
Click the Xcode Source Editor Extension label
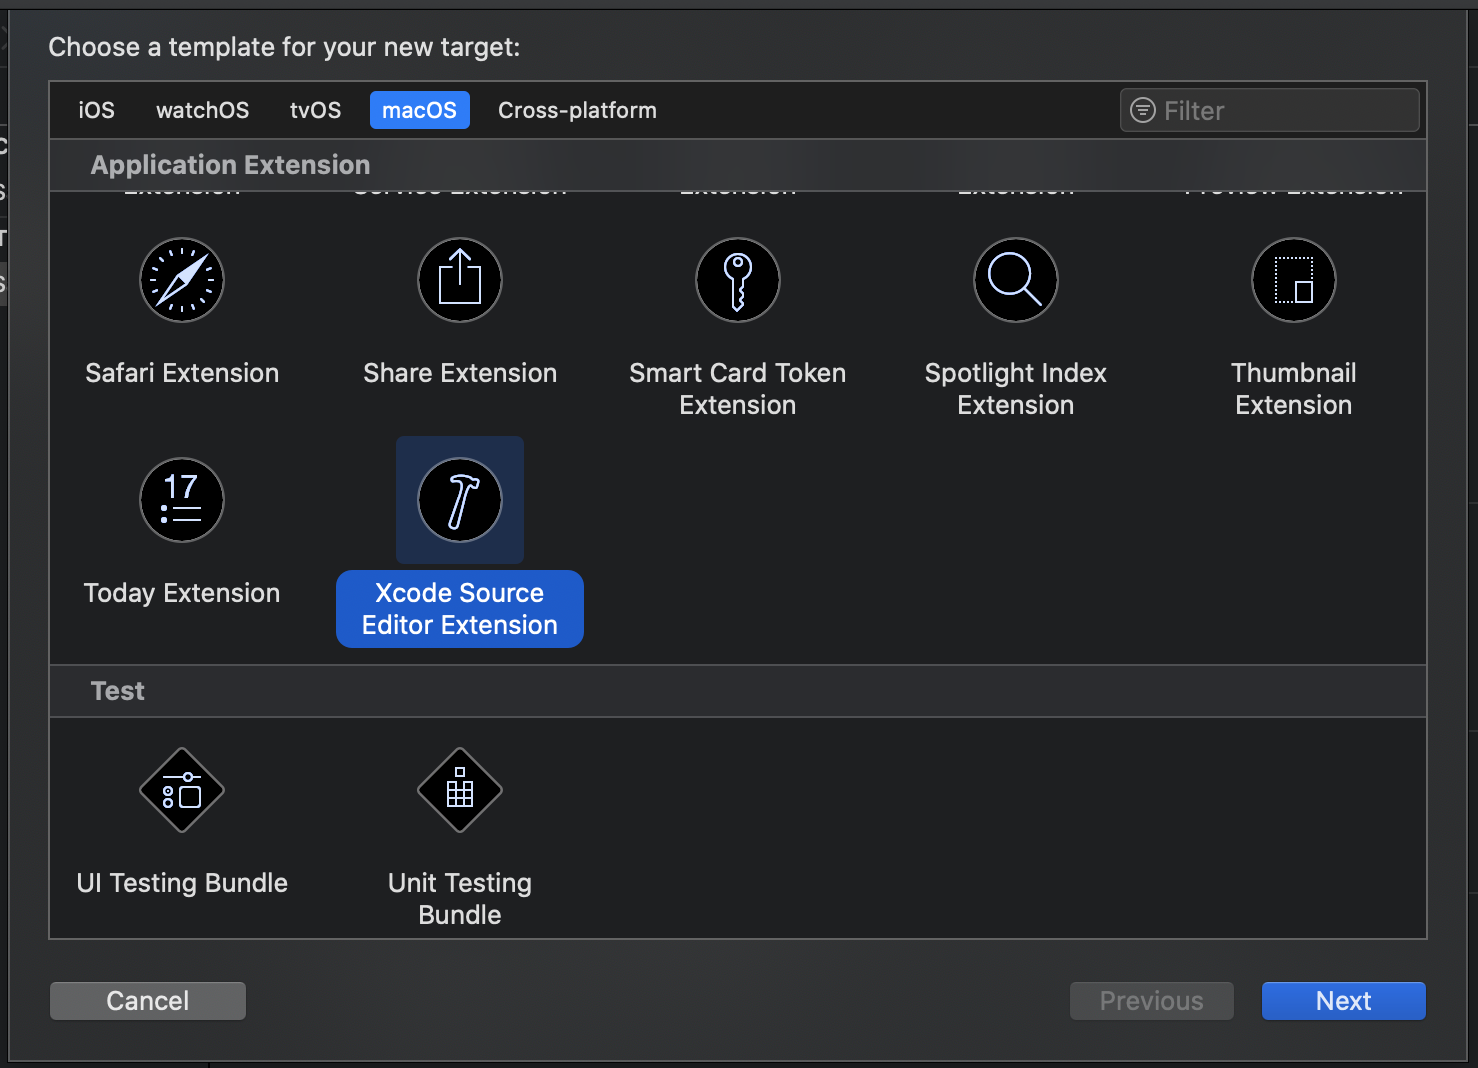(x=460, y=609)
